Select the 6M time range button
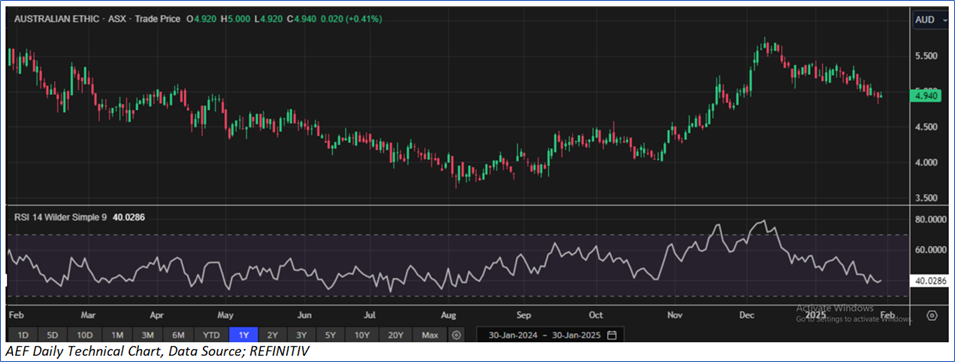This screenshot has width=955, height=362. (x=179, y=335)
